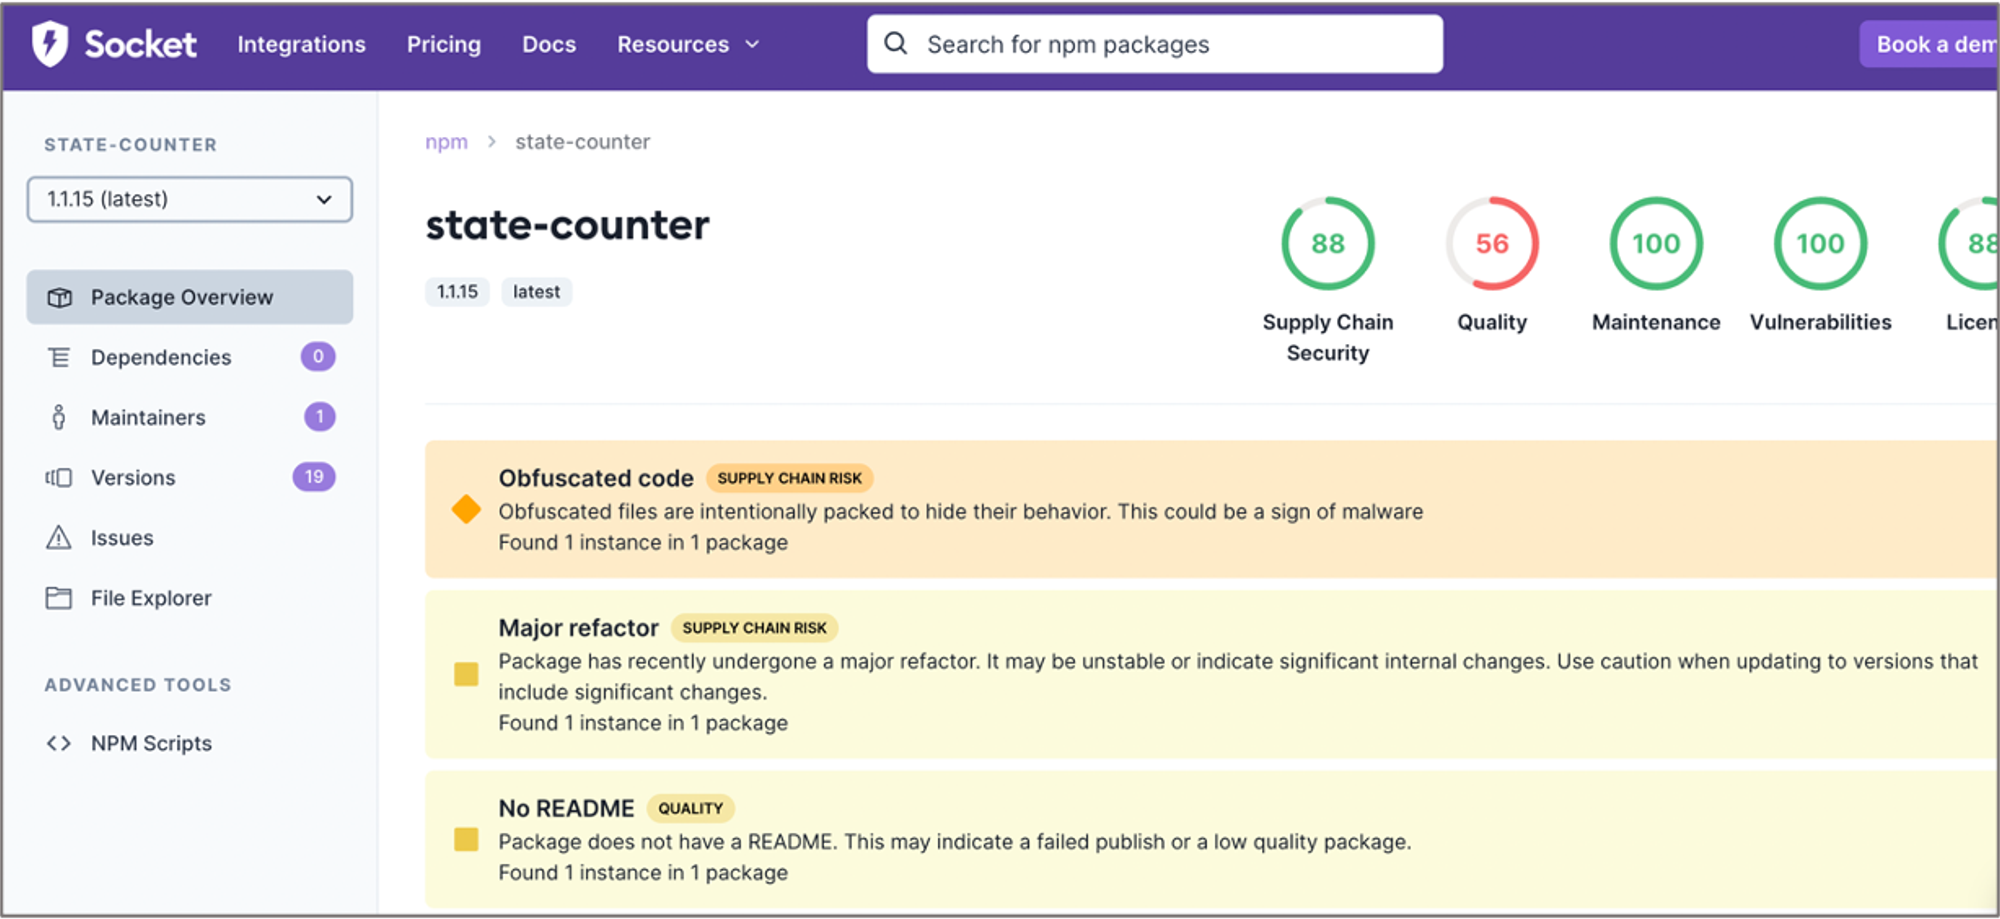The image size is (2000, 919).
Task: Open the Integrations nav item
Action: coord(301,44)
